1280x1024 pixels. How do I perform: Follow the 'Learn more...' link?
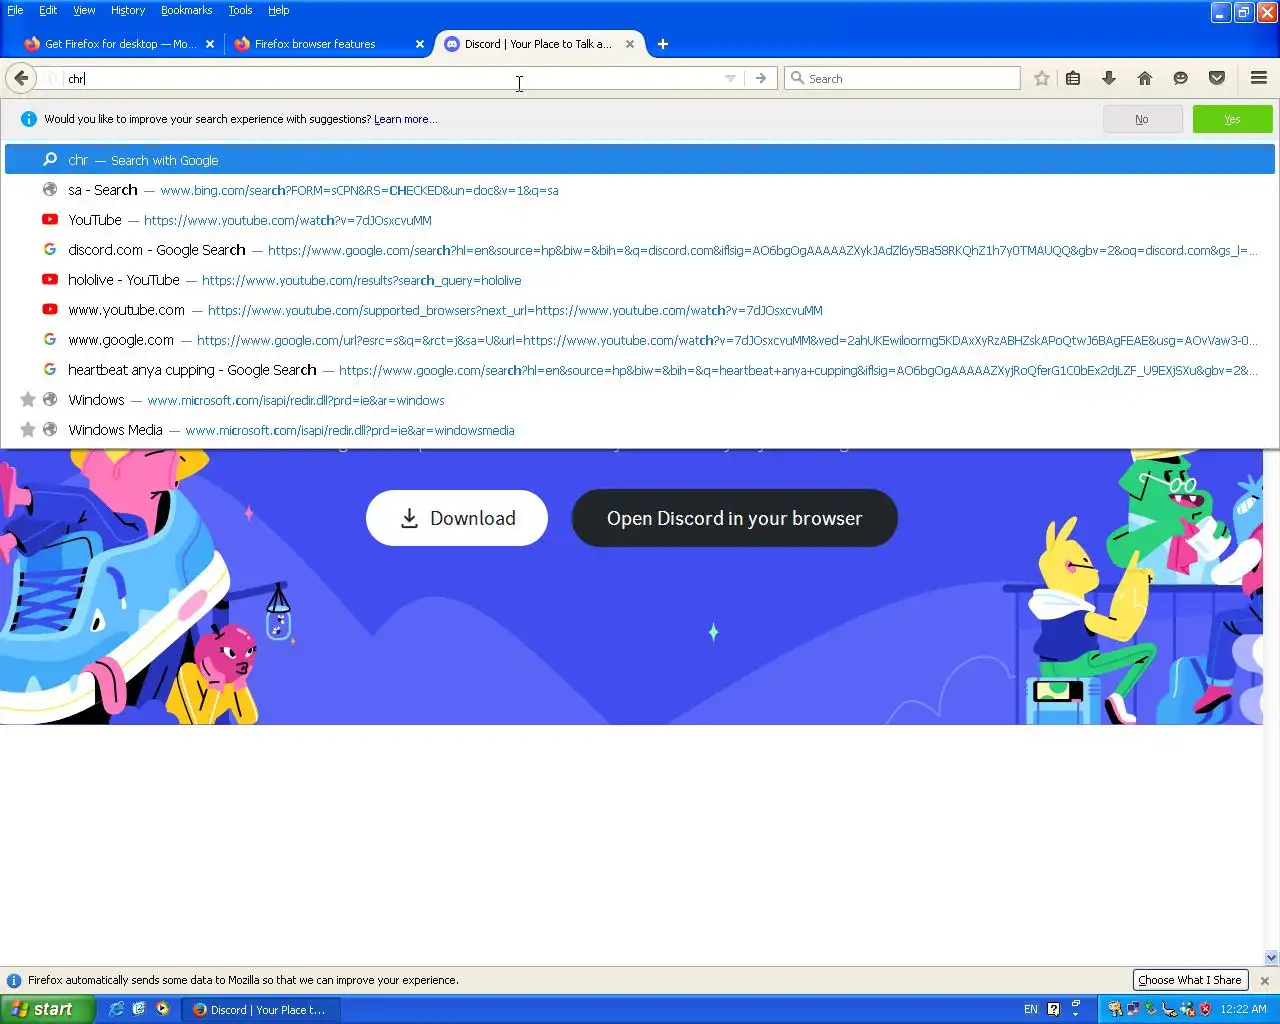(405, 119)
